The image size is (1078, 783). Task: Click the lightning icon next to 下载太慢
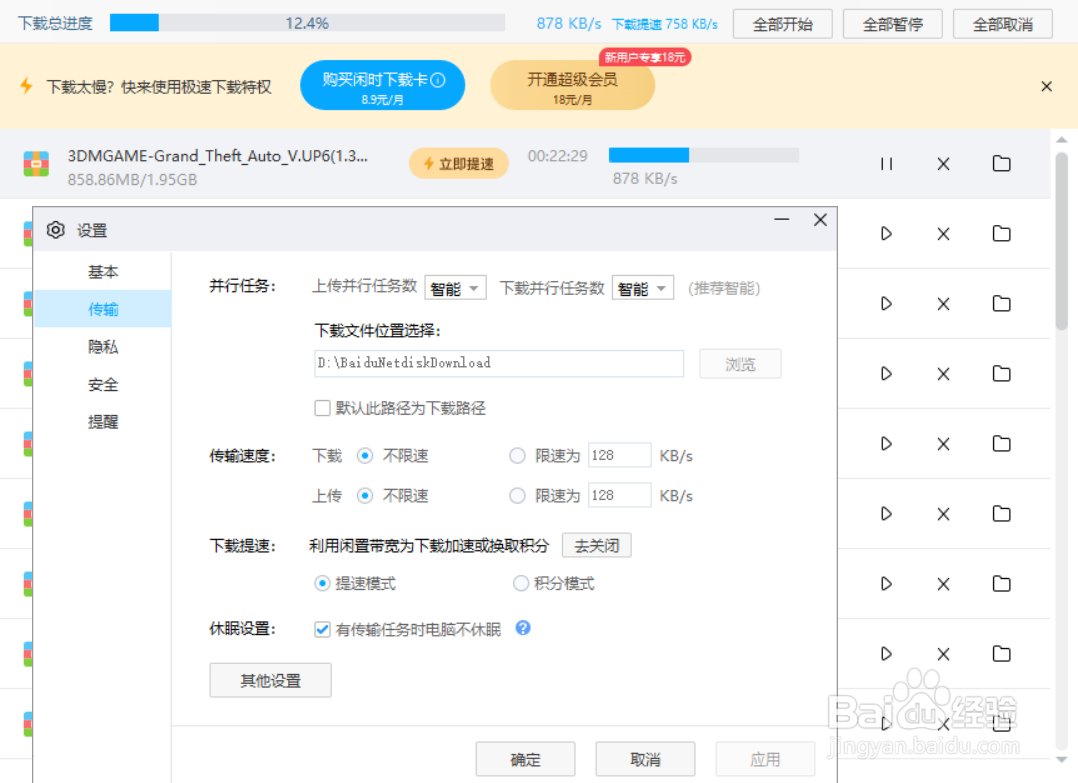point(26,86)
